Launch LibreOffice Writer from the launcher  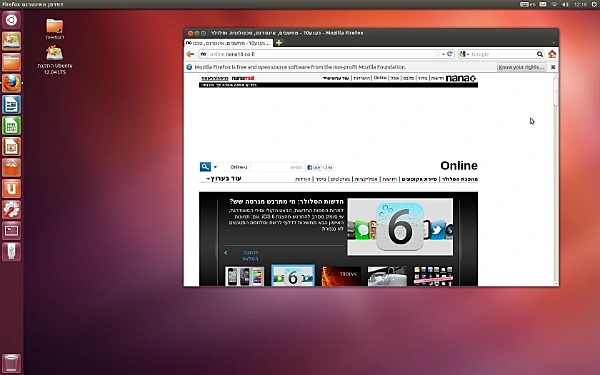(11, 104)
